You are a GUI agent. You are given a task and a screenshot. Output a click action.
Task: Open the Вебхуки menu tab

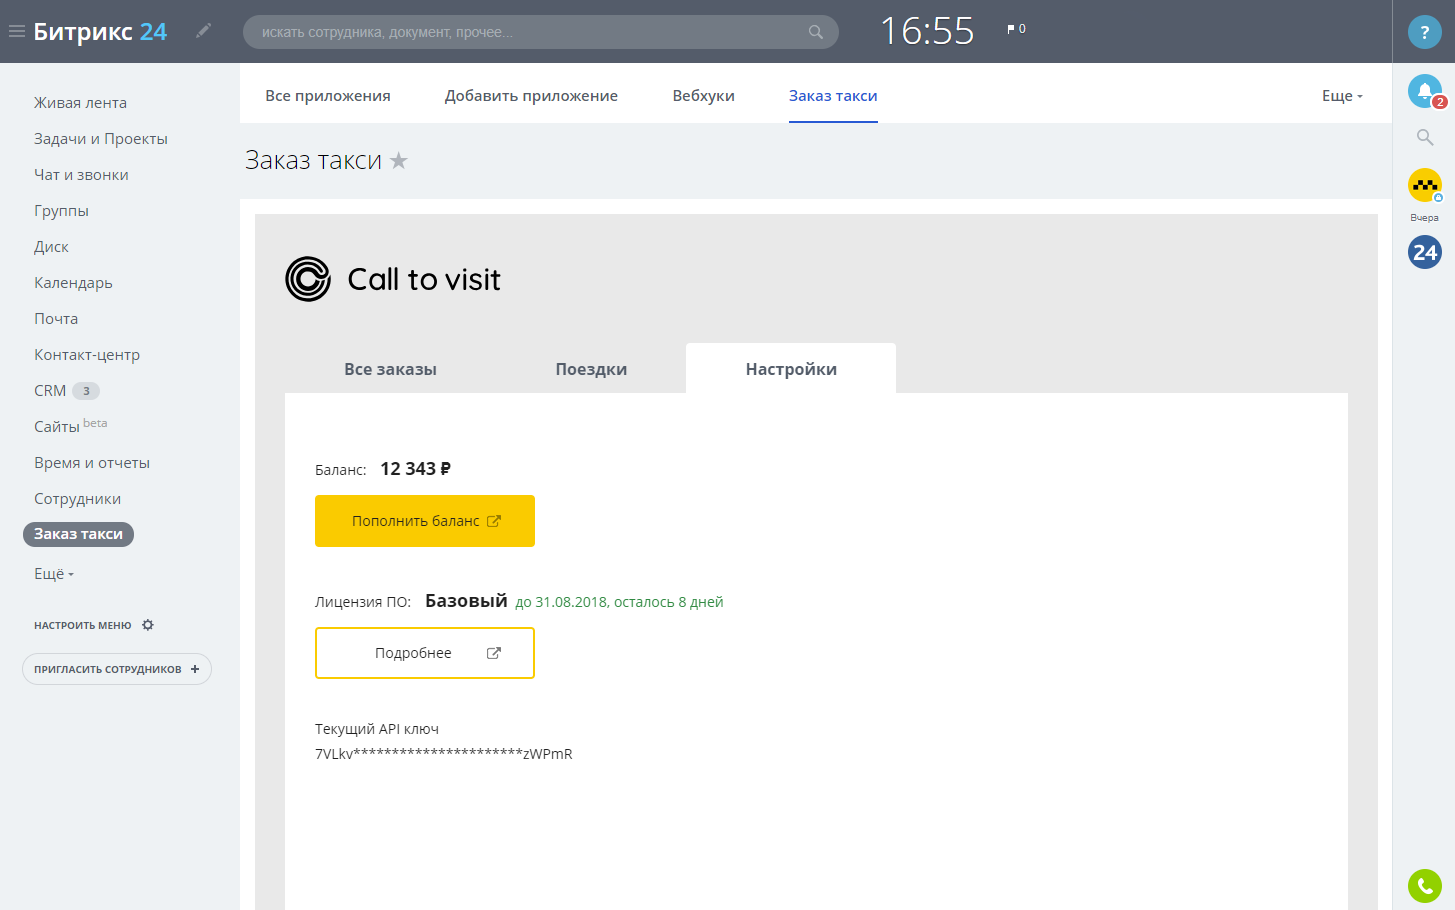[x=703, y=96]
